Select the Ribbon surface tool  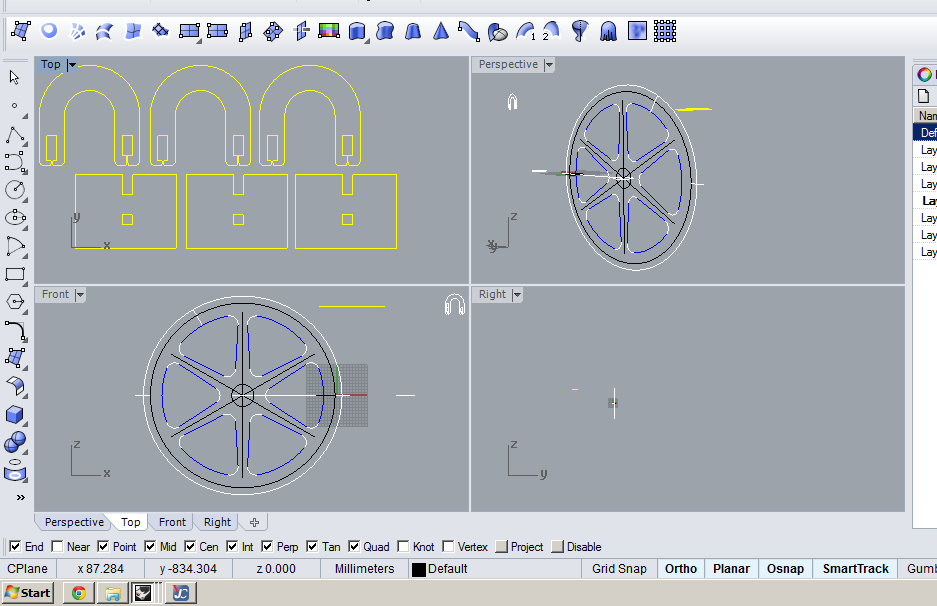(469, 31)
